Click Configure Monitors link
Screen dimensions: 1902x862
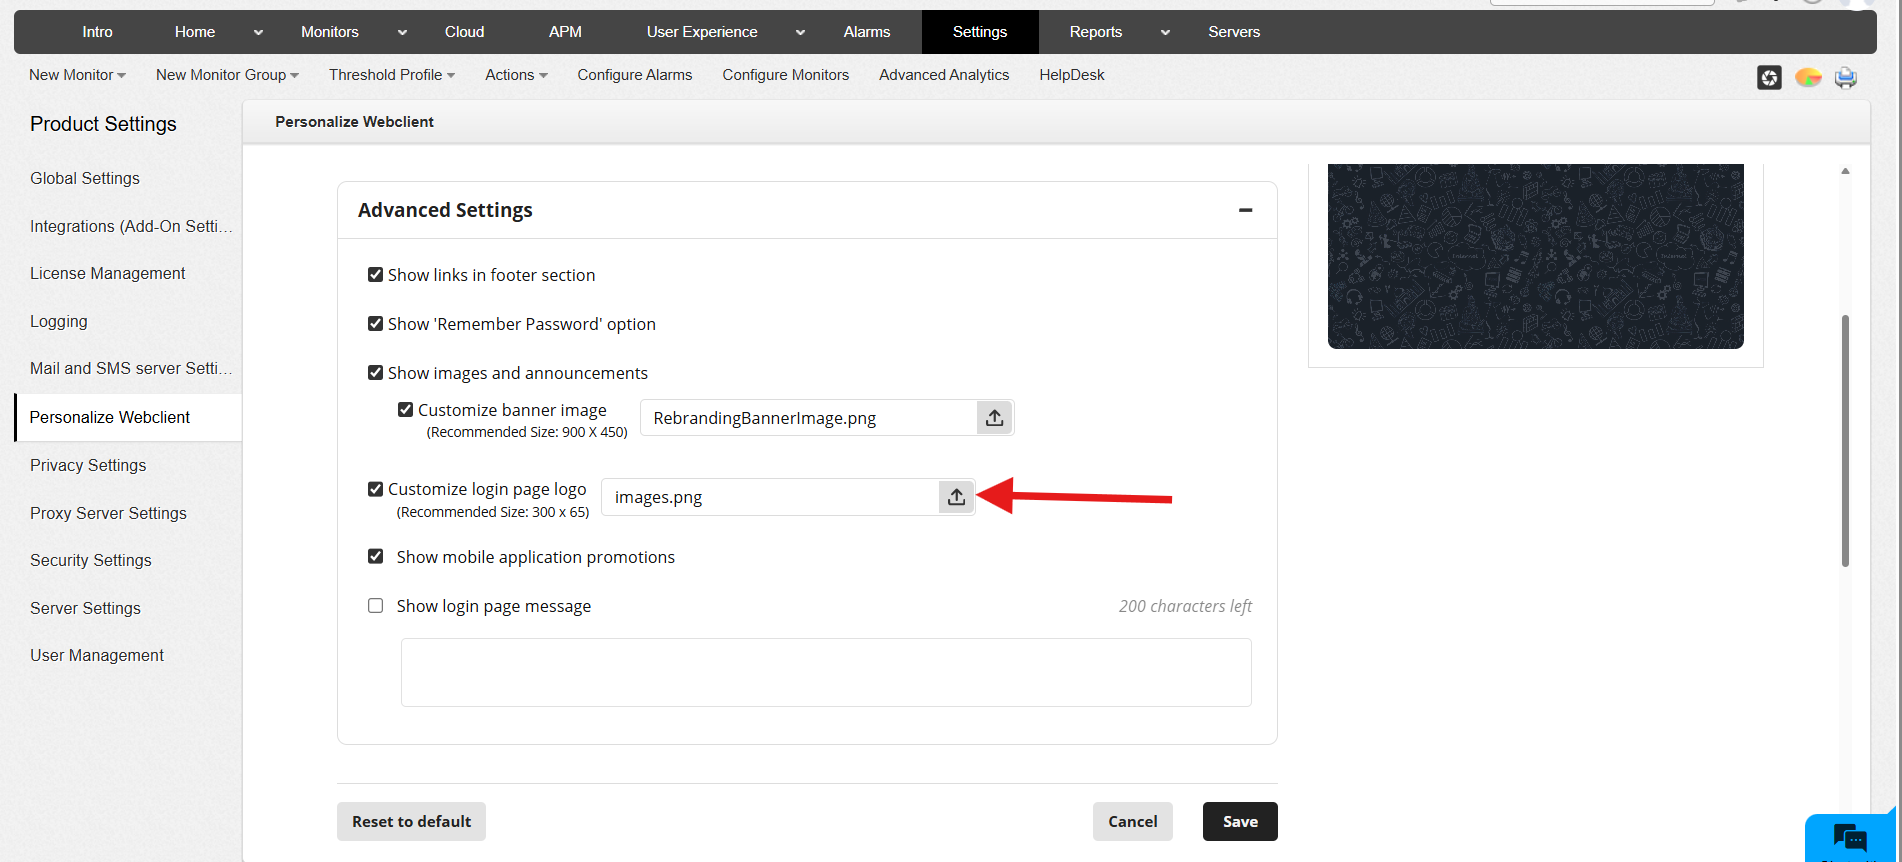(x=786, y=75)
